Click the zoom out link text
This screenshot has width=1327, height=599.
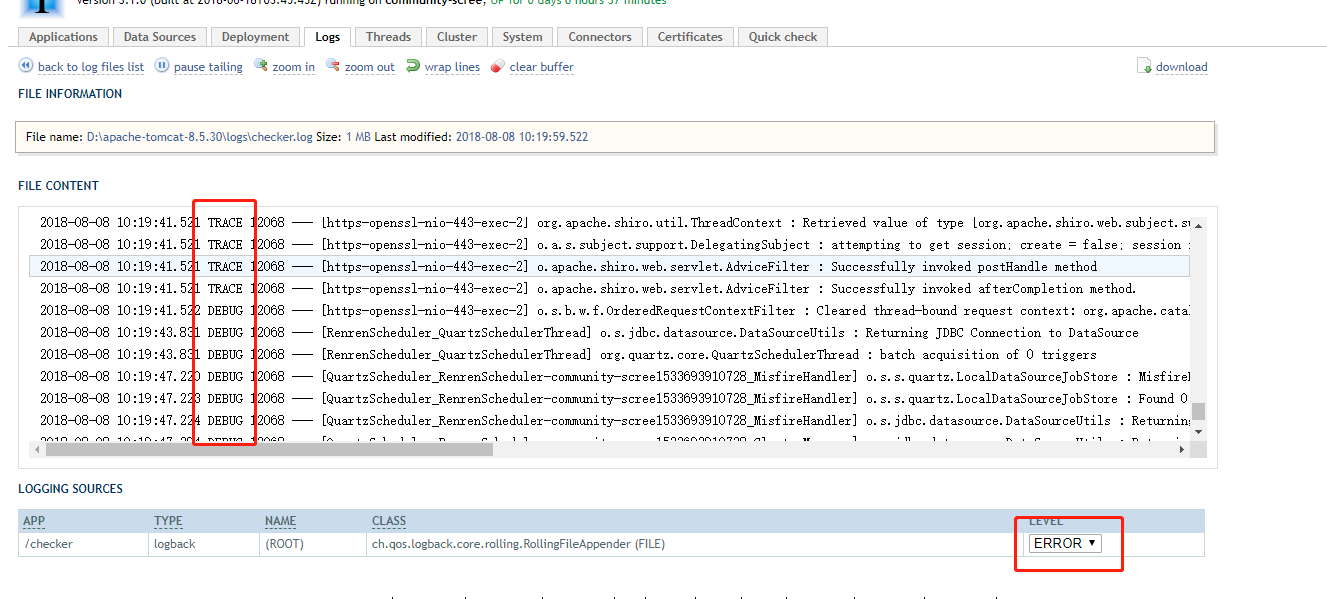[370, 67]
